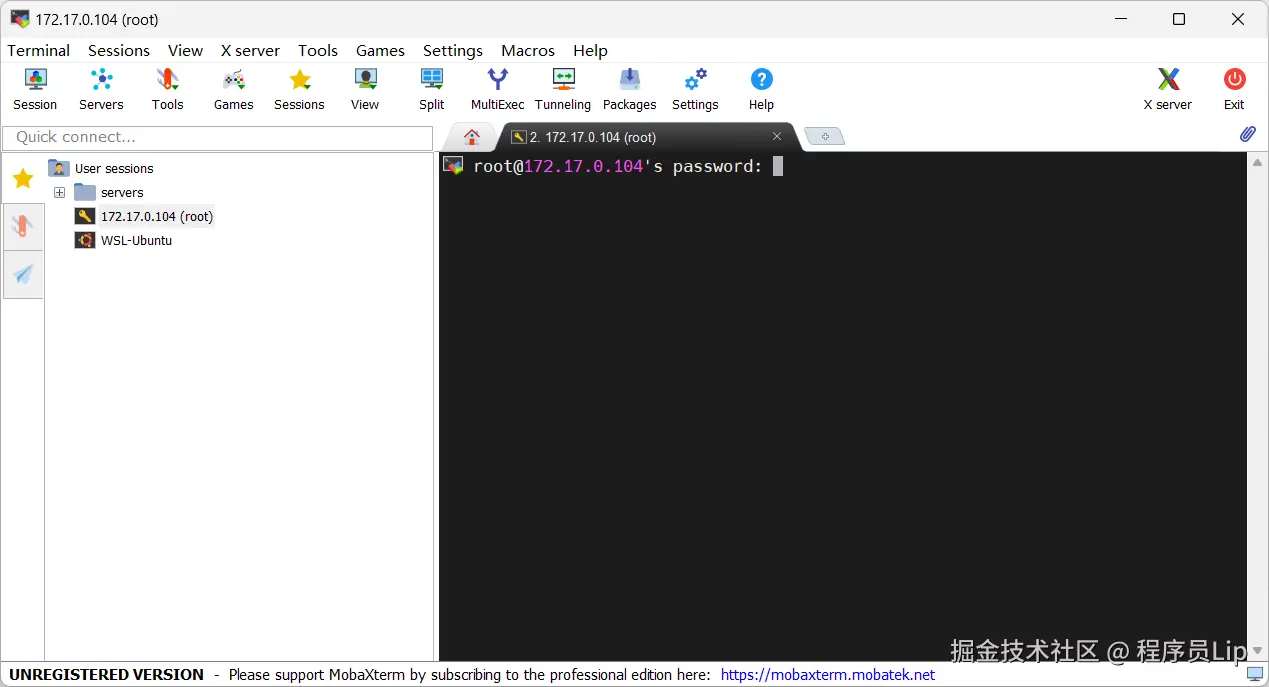
Task: Follow the mobaxterm.mobatek.net link
Action: click(x=828, y=675)
